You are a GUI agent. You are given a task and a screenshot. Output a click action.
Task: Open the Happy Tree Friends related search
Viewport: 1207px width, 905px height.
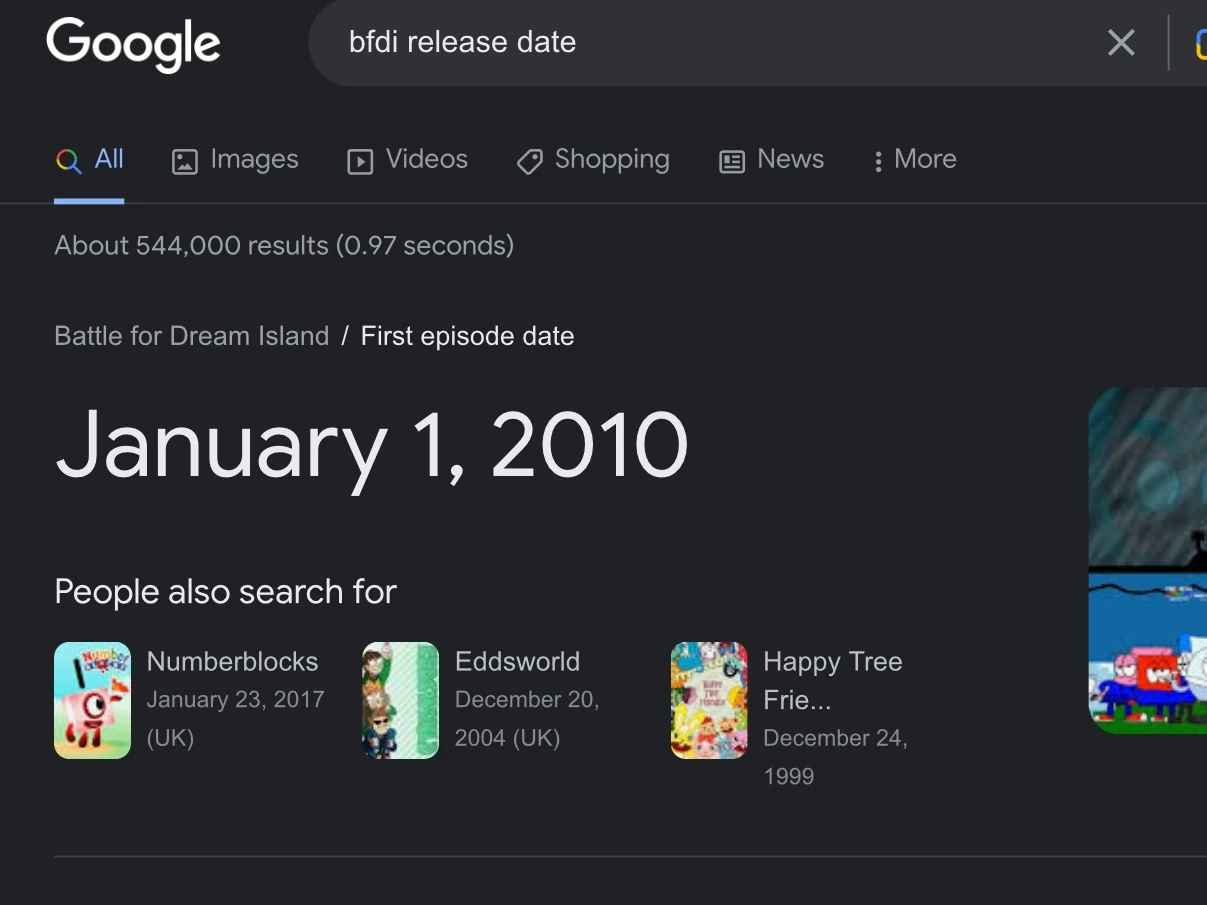(832, 662)
